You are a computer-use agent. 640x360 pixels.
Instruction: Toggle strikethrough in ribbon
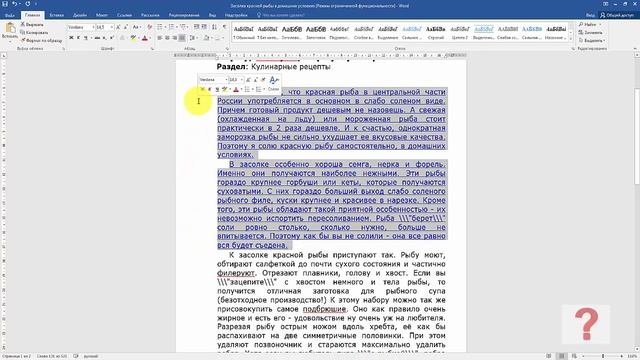[x=97, y=38]
